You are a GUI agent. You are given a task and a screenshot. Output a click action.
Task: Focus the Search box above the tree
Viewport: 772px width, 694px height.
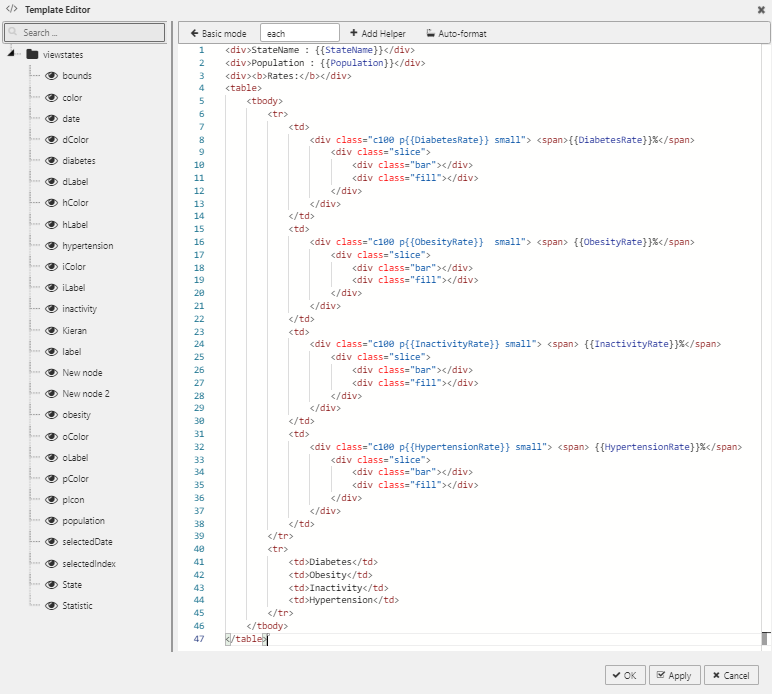pos(84,33)
